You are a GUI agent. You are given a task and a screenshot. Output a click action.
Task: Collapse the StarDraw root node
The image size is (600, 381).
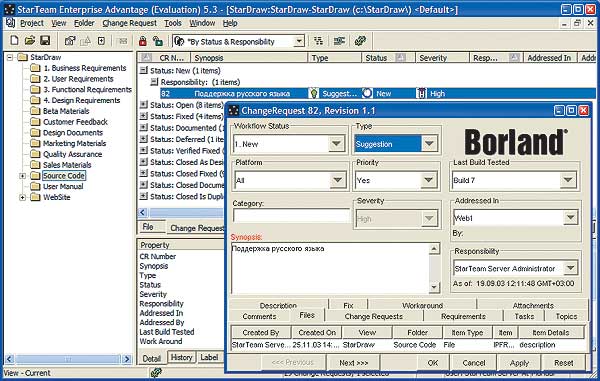point(10,57)
